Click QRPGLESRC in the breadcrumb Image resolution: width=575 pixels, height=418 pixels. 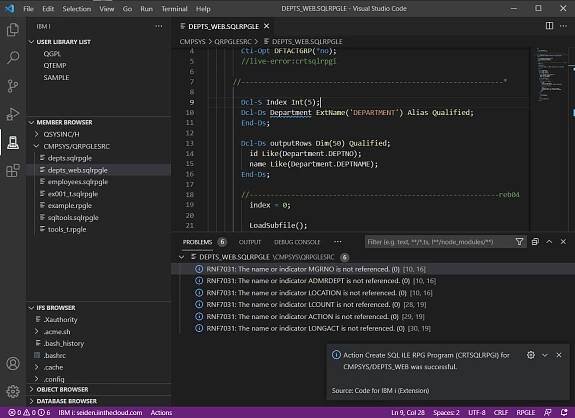click(x=233, y=41)
